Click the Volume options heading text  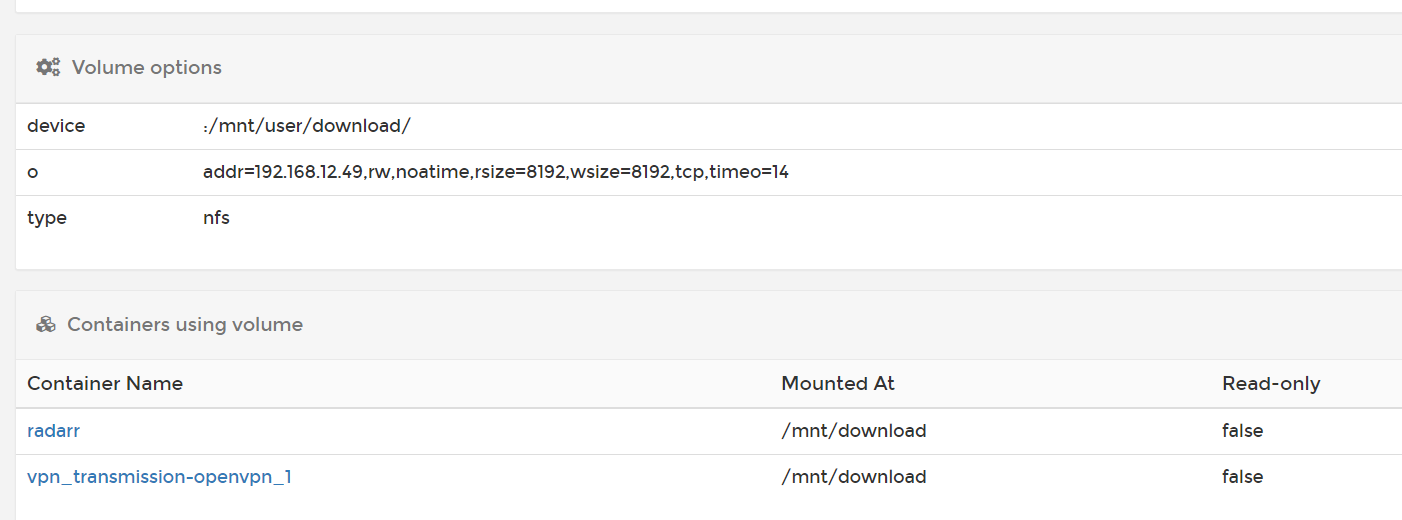coord(147,68)
